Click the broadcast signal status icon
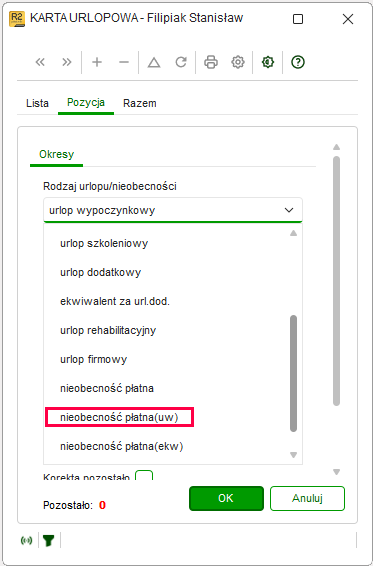Viewport: 373px width, 566px height. tap(26, 540)
